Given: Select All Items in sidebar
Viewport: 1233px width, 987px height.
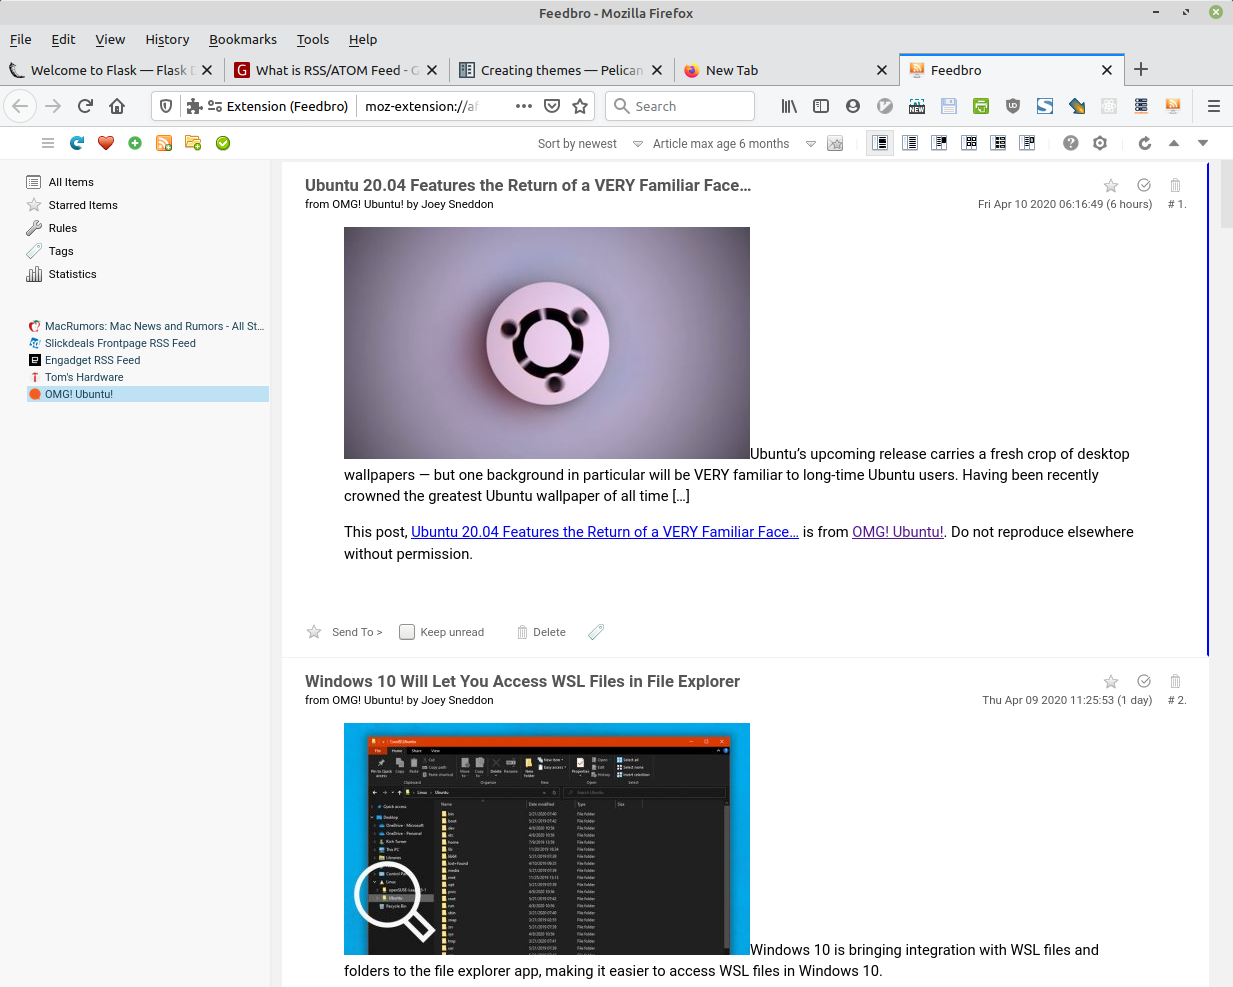Looking at the screenshot, I should coord(71,182).
